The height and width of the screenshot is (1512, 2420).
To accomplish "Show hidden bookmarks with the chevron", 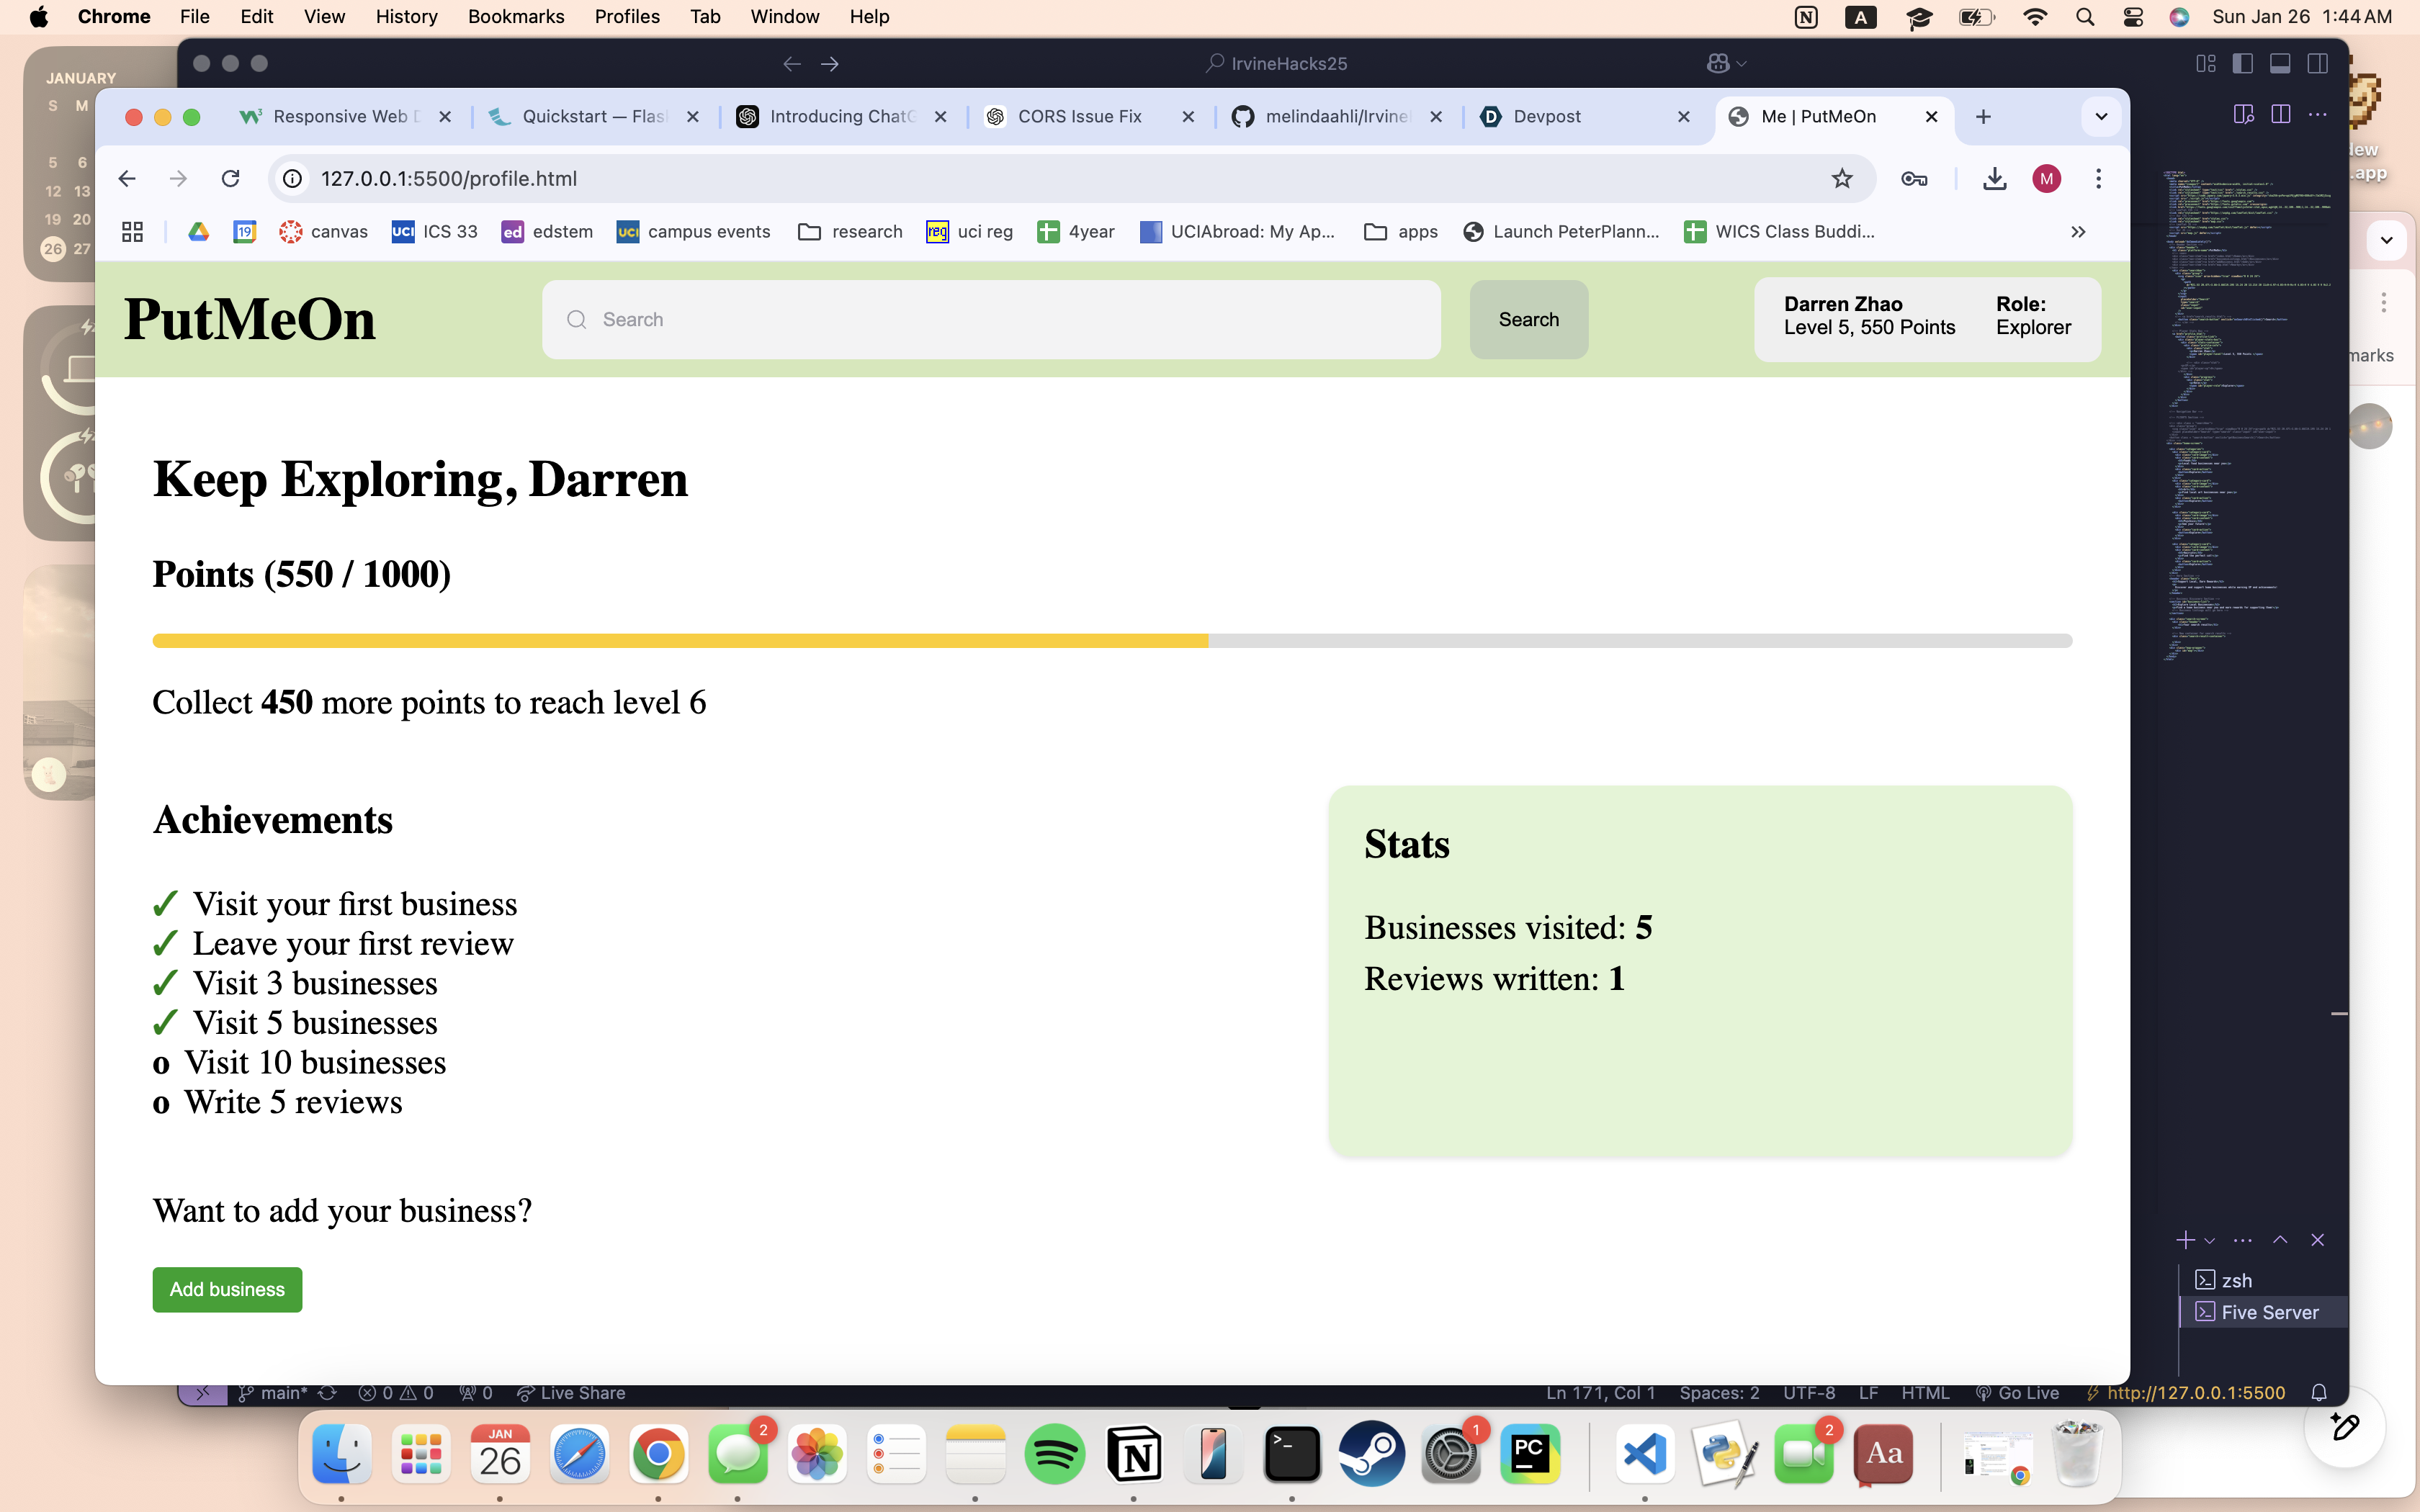I will tap(2078, 231).
